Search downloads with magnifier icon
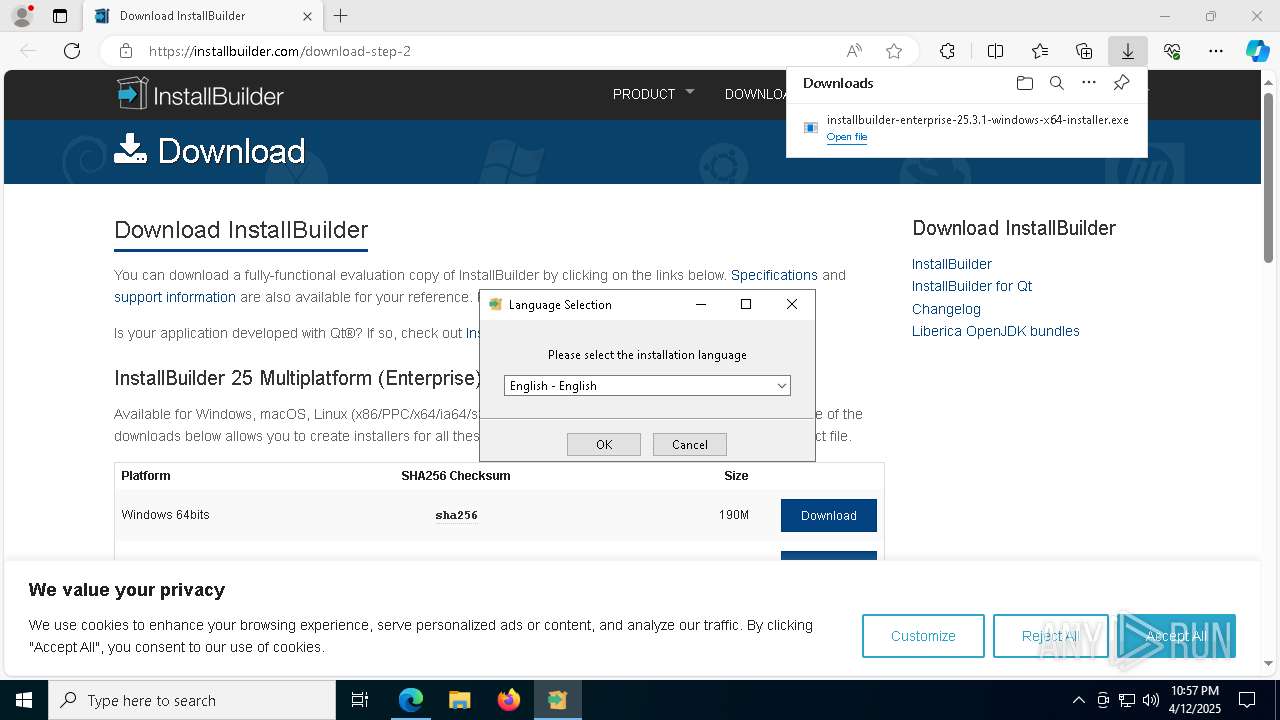The width and height of the screenshot is (1280, 720). [x=1057, y=83]
